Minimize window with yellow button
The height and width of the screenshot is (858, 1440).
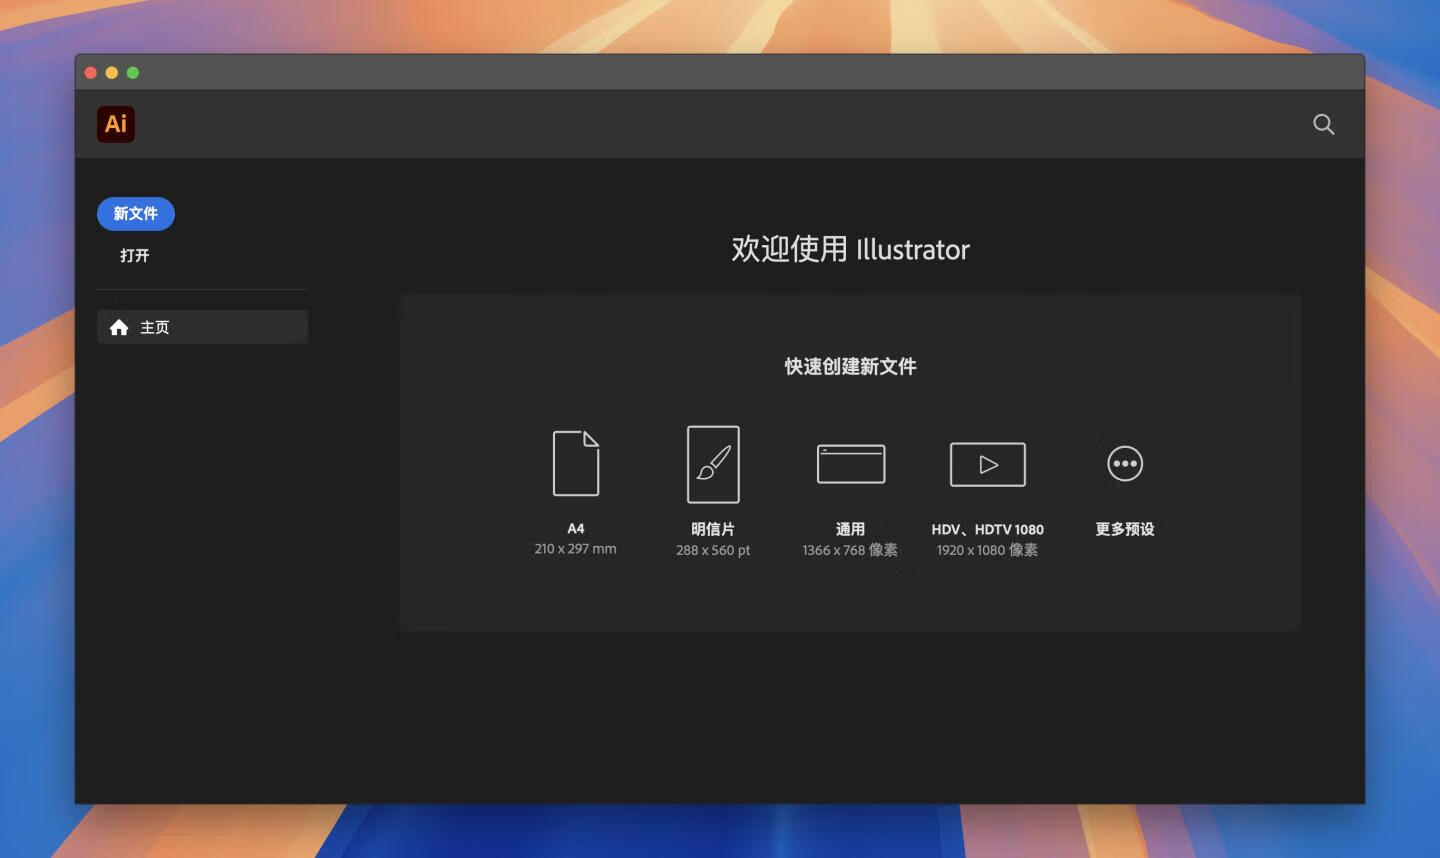pyautogui.click(x=112, y=73)
